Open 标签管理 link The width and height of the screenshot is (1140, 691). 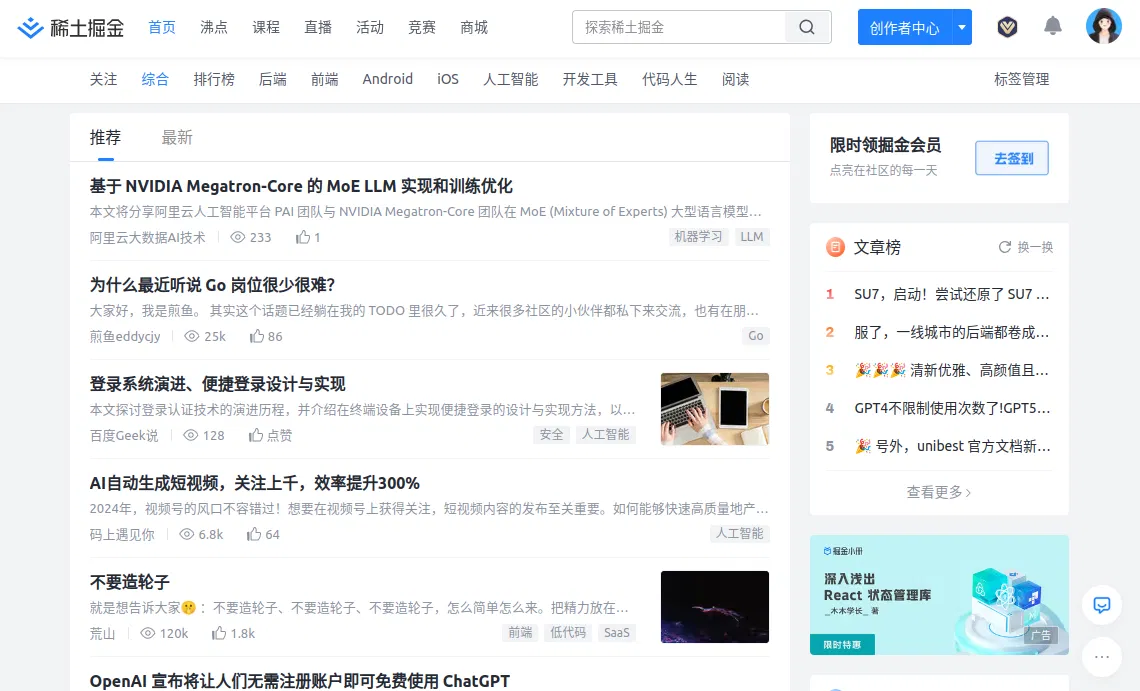click(x=1021, y=79)
